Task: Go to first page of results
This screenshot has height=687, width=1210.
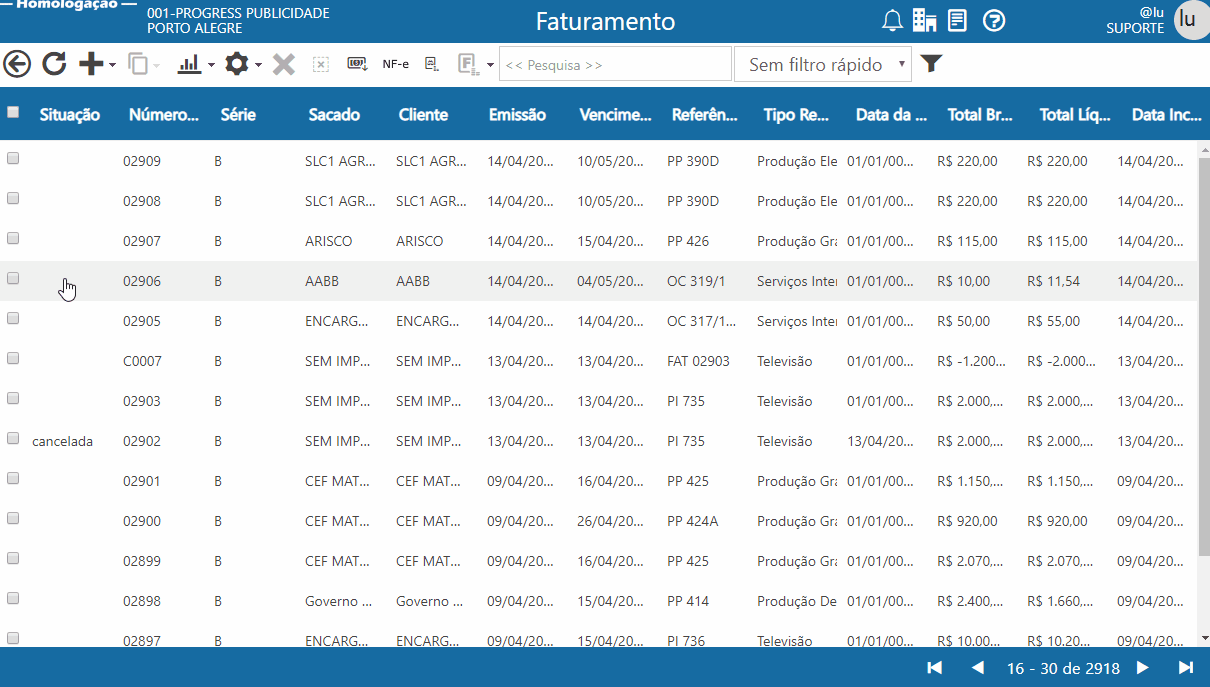Action: click(x=935, y=668)
